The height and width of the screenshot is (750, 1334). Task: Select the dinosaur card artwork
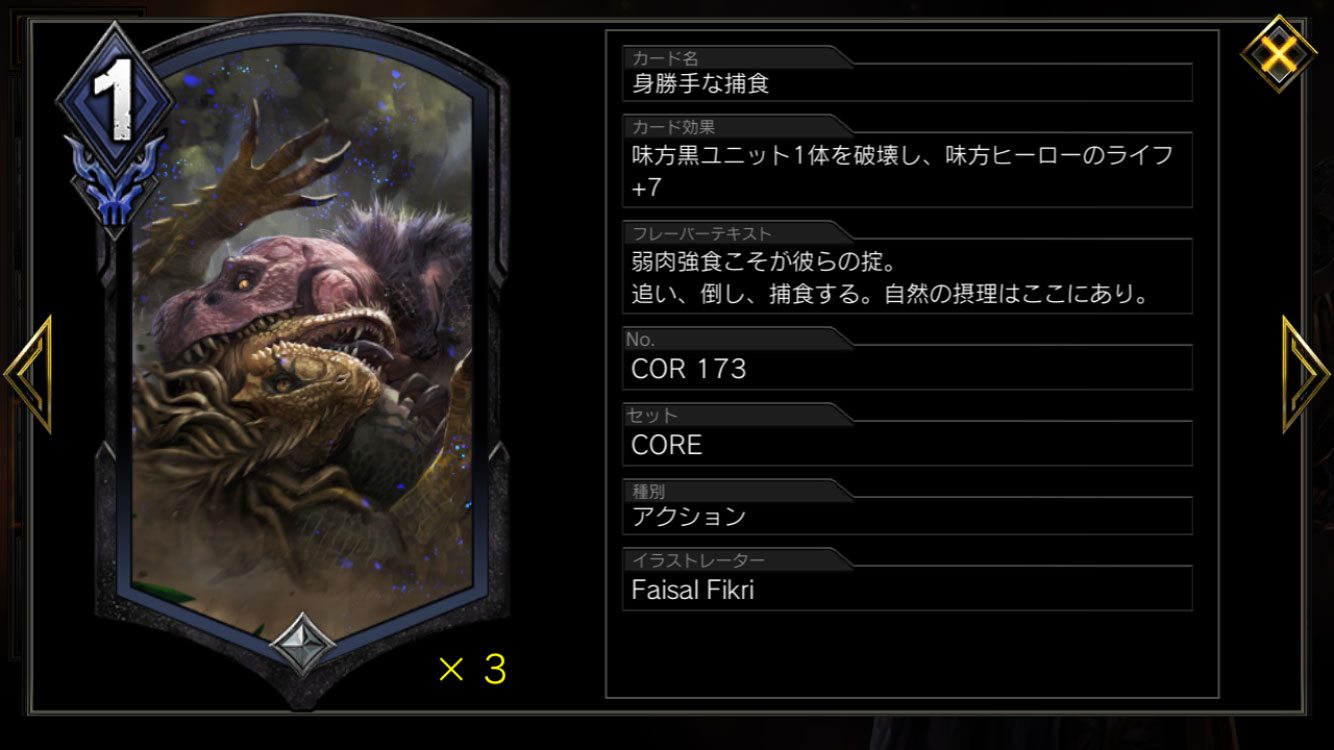coord(303,340)
